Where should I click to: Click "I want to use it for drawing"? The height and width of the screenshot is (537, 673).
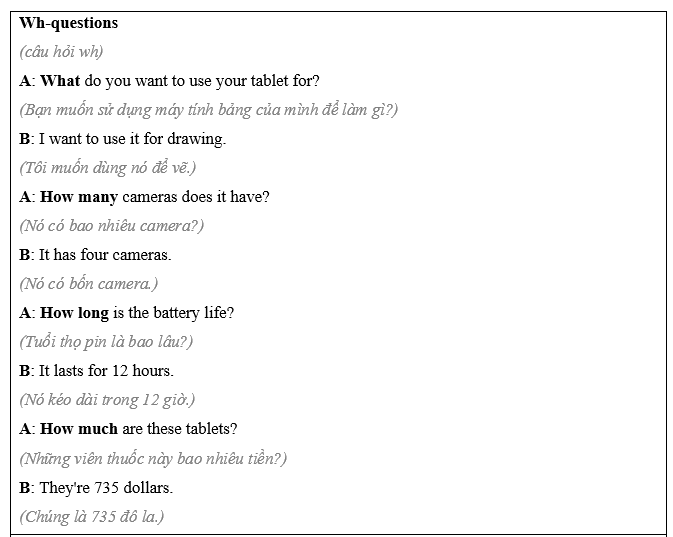coord(132,138)
